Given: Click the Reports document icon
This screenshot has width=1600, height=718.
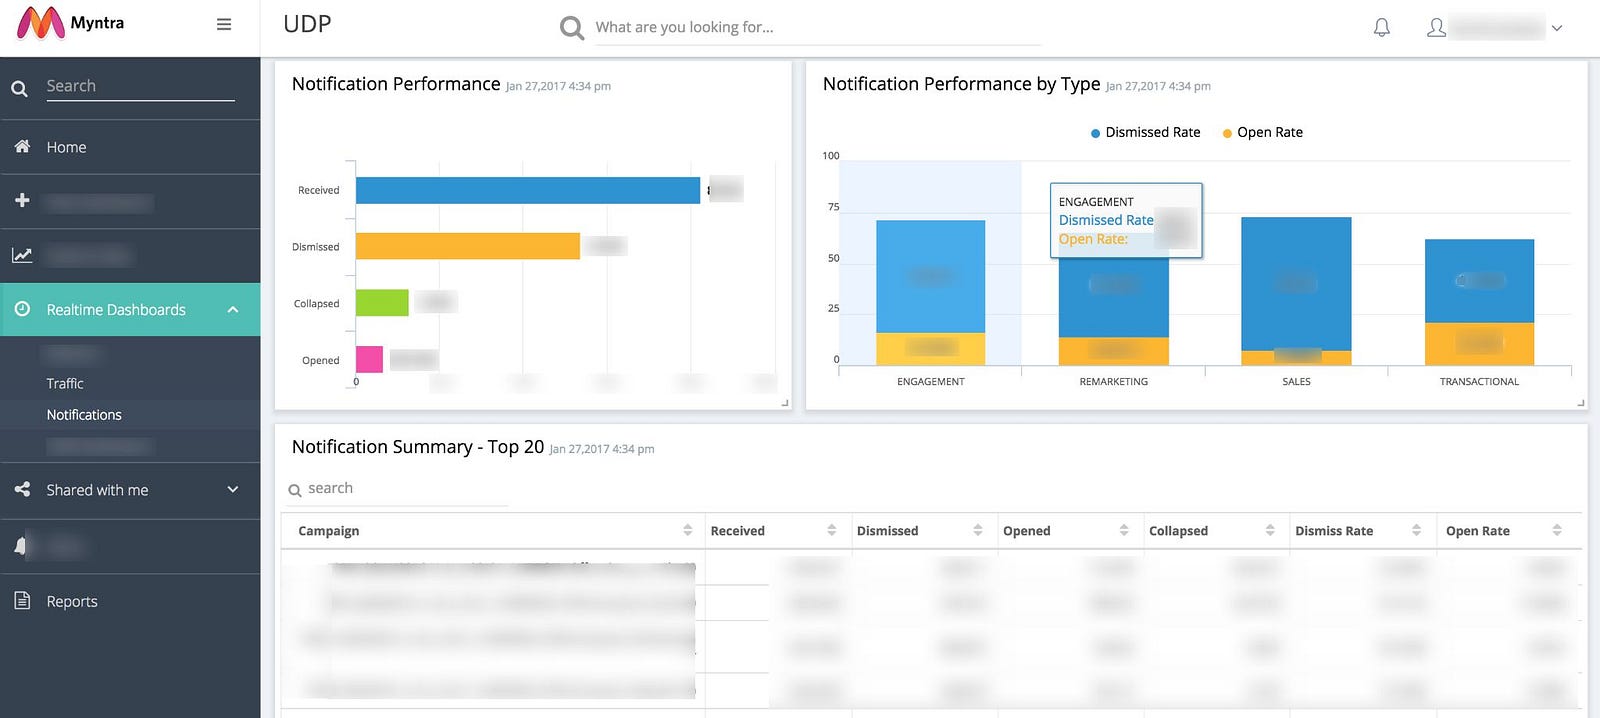Looking at the screenshot, I should [22, 601].
